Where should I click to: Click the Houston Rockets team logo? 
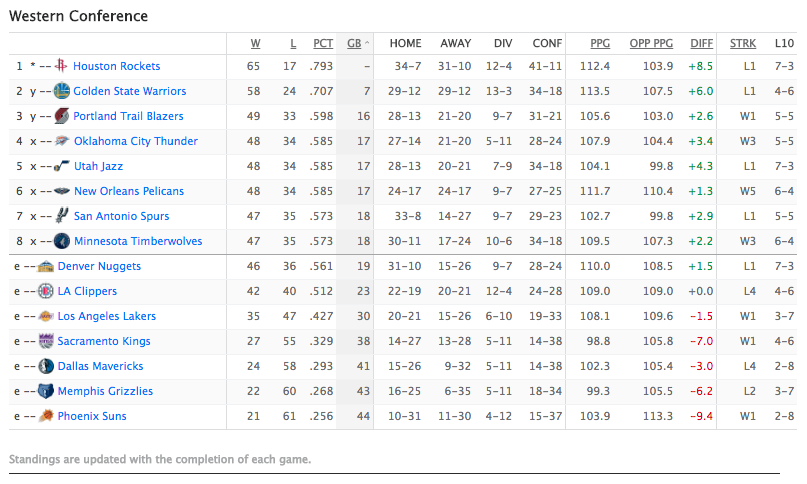62,66
